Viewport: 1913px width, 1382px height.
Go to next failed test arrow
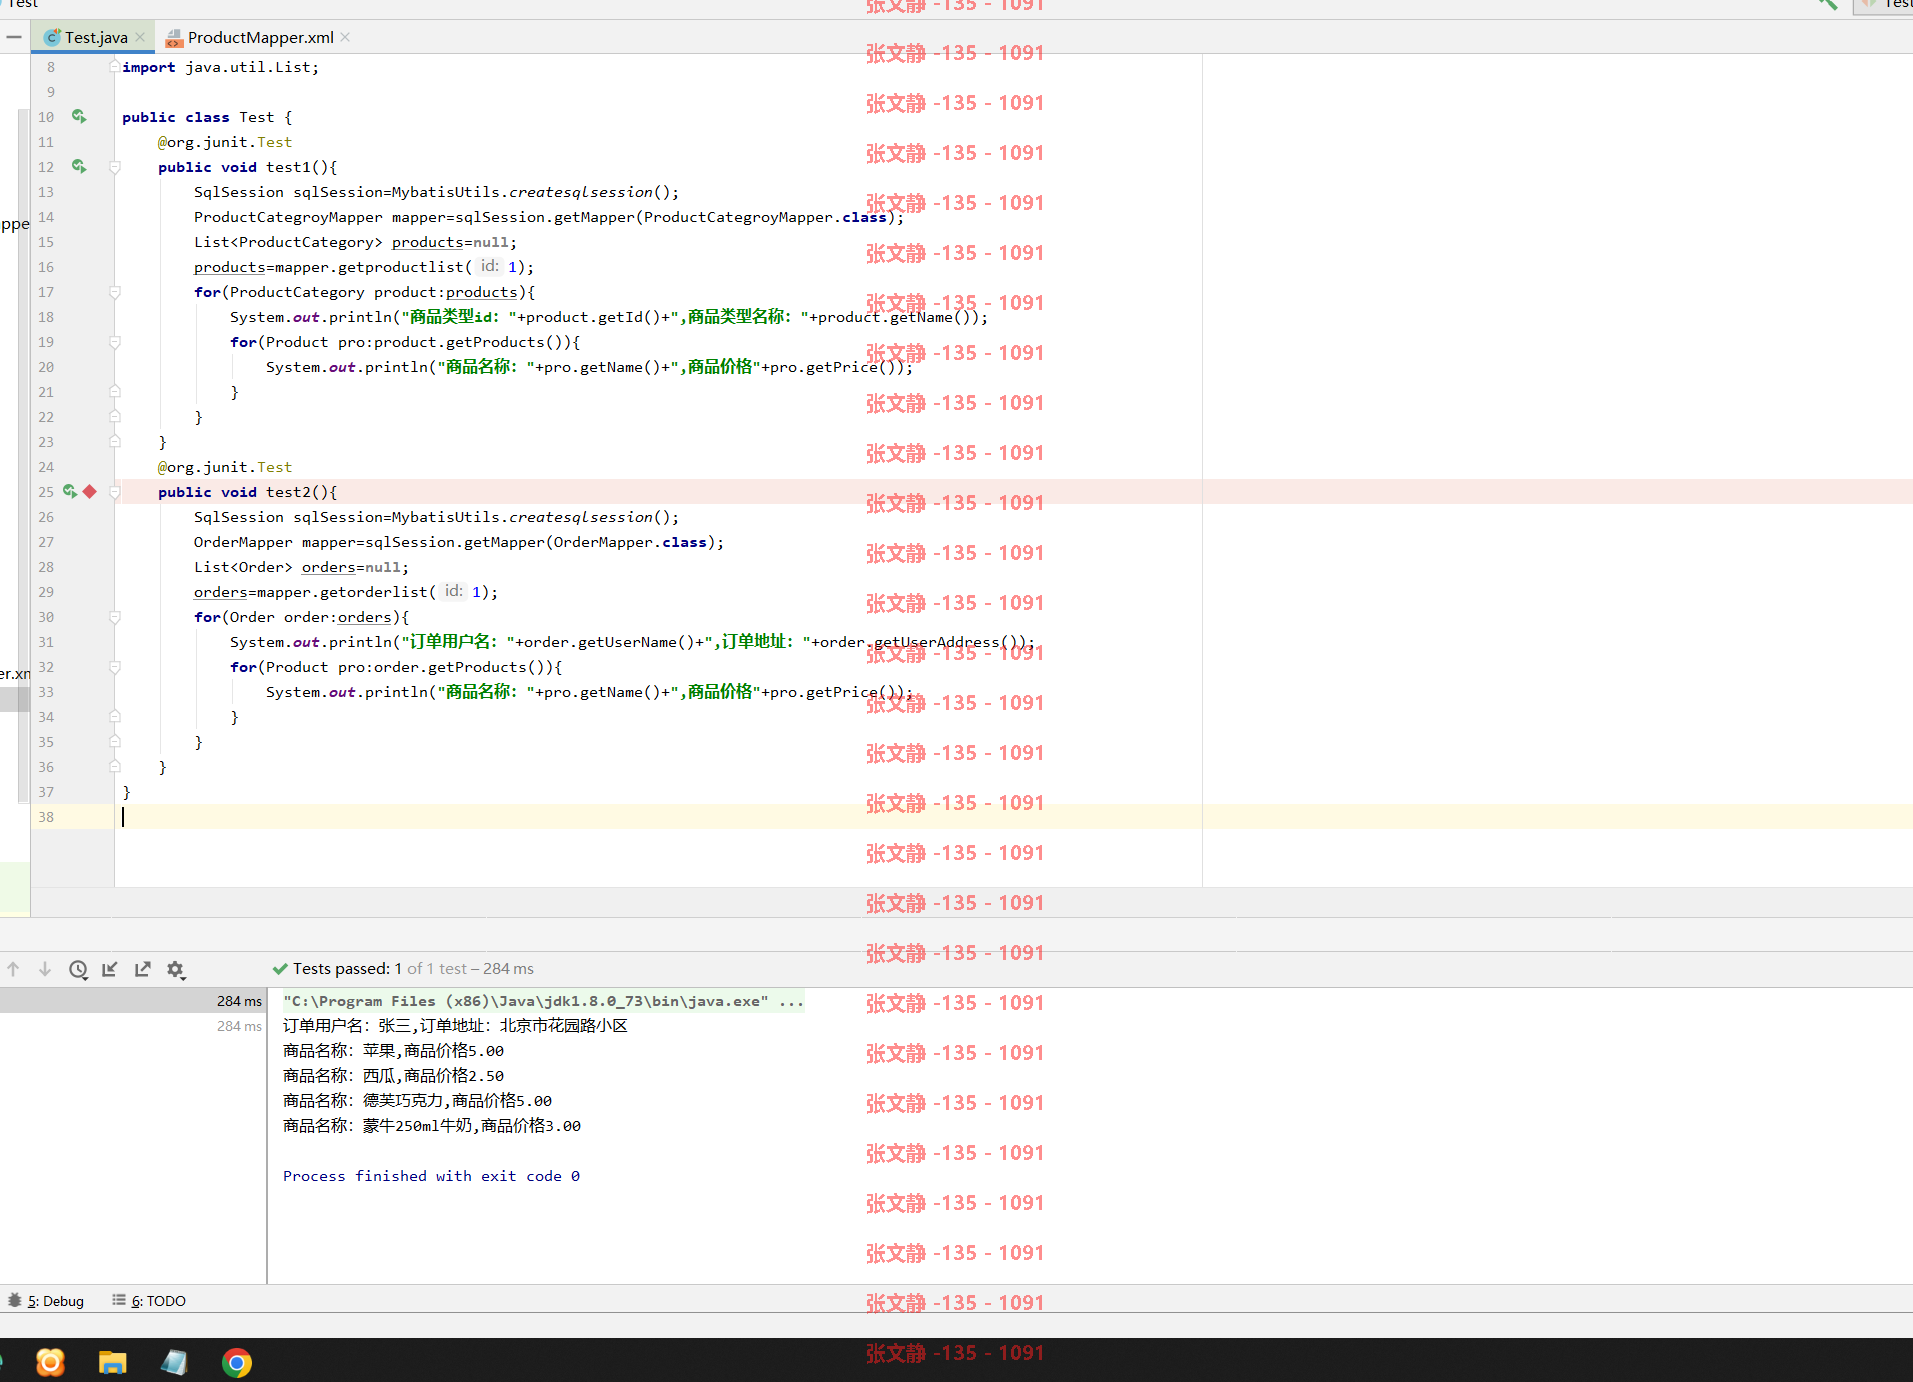tap(45, 969)
